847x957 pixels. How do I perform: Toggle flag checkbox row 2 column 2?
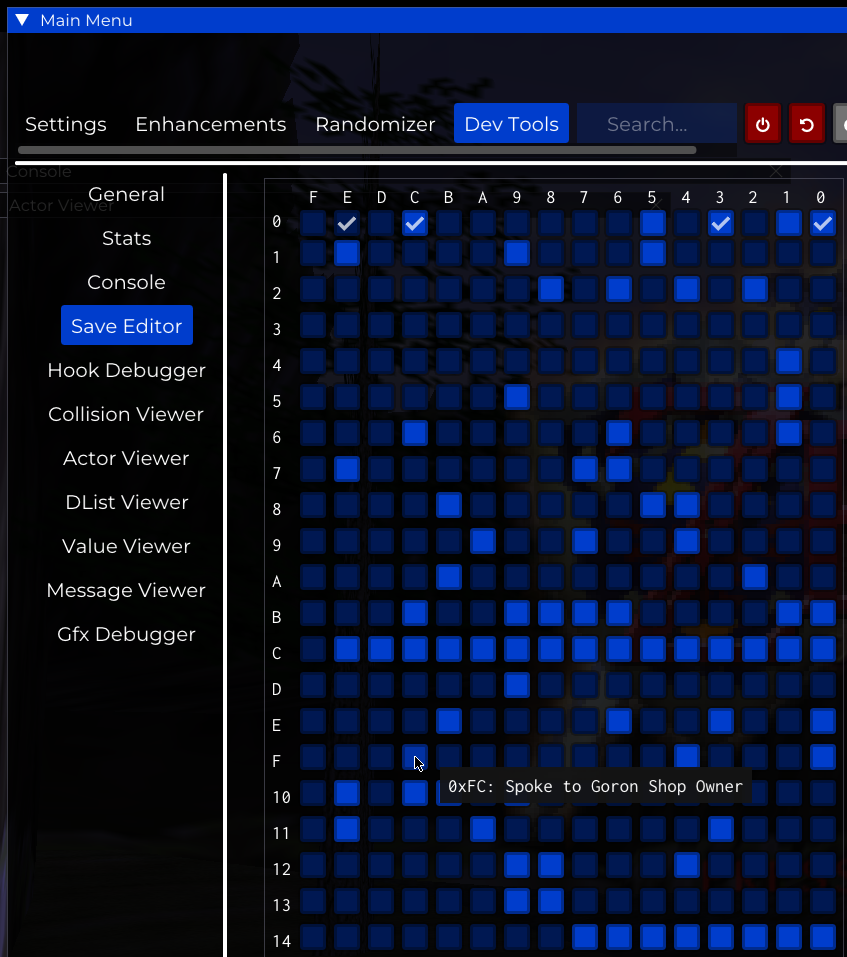coord(755,289)
